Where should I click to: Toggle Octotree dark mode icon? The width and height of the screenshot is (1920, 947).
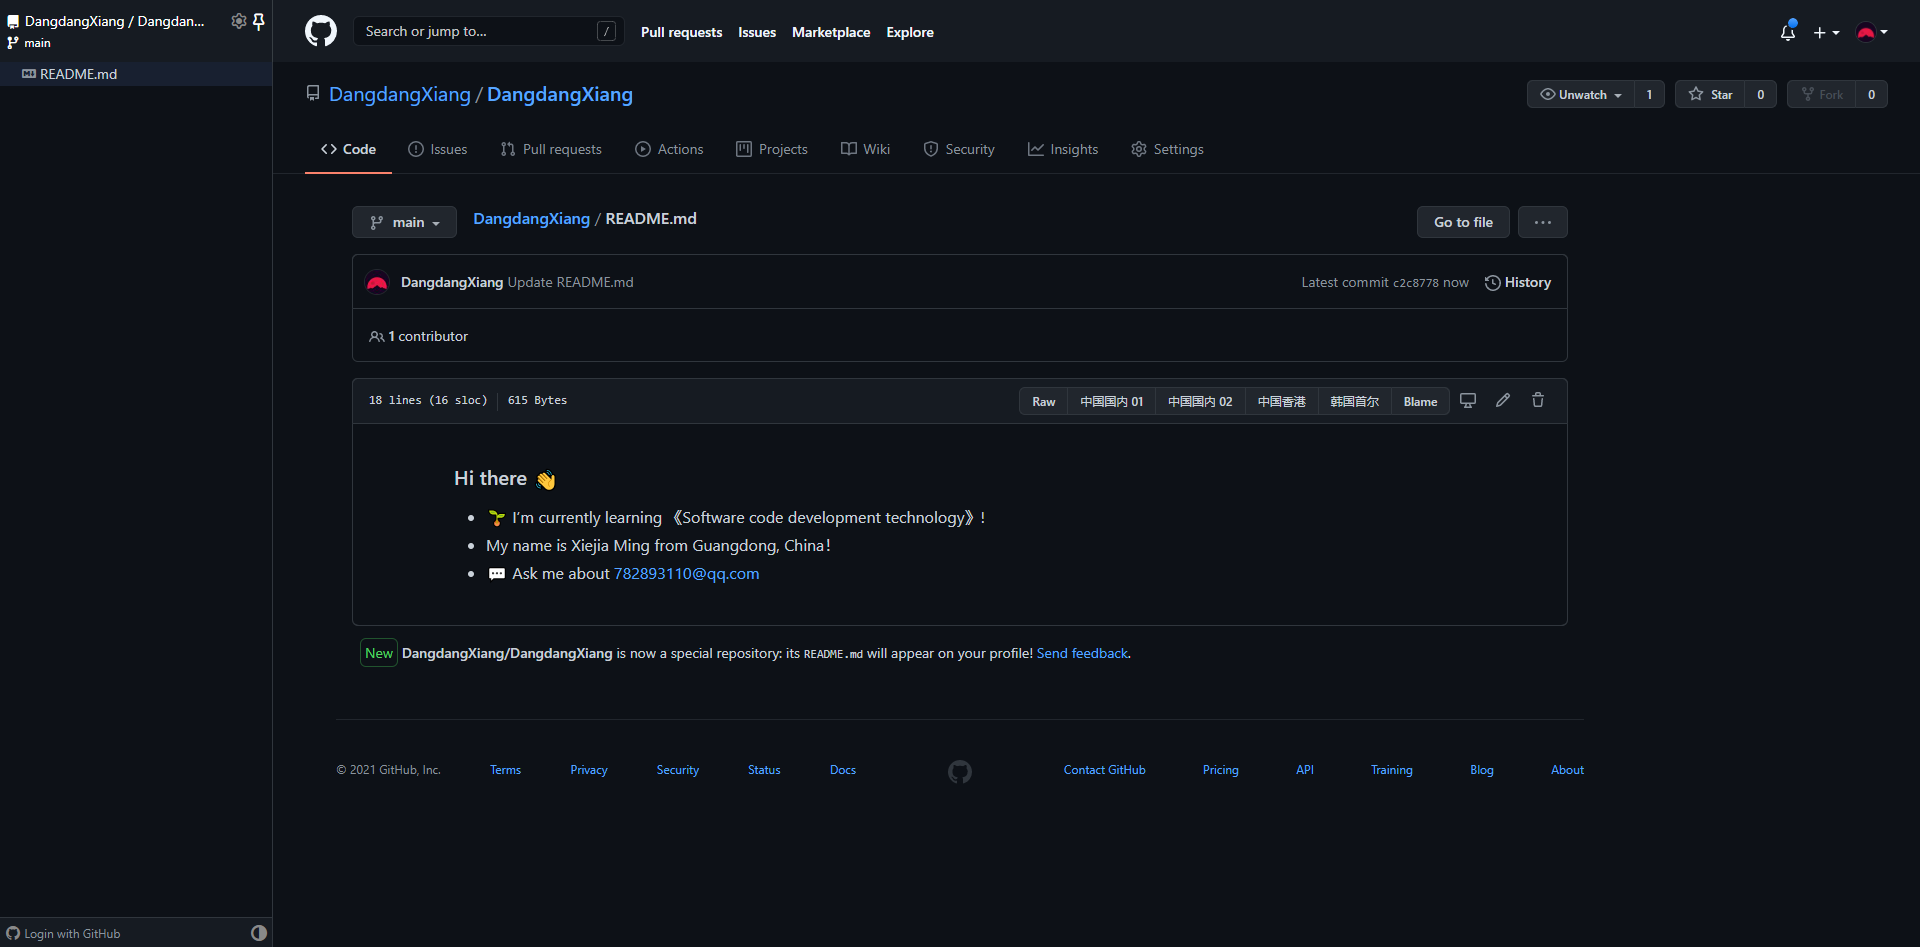coord(259,933)
